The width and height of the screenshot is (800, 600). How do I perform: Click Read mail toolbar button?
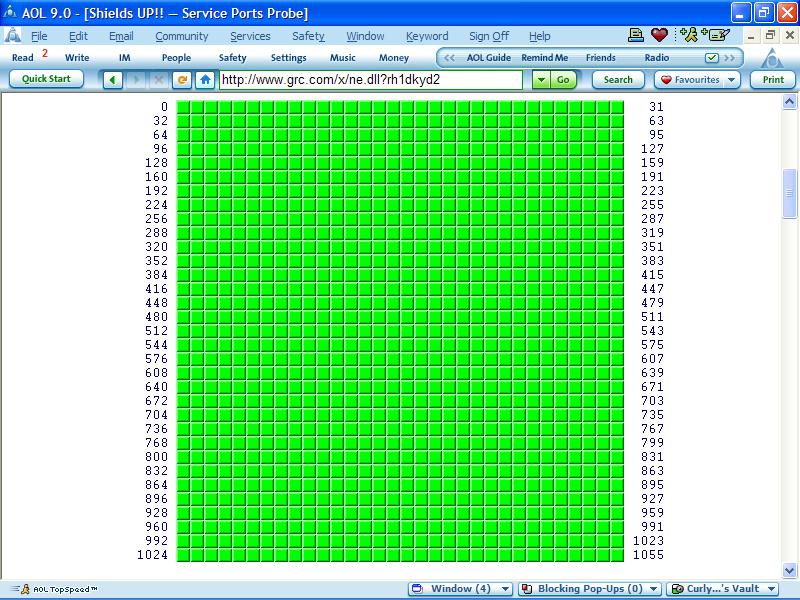click(x=22, y=58)
